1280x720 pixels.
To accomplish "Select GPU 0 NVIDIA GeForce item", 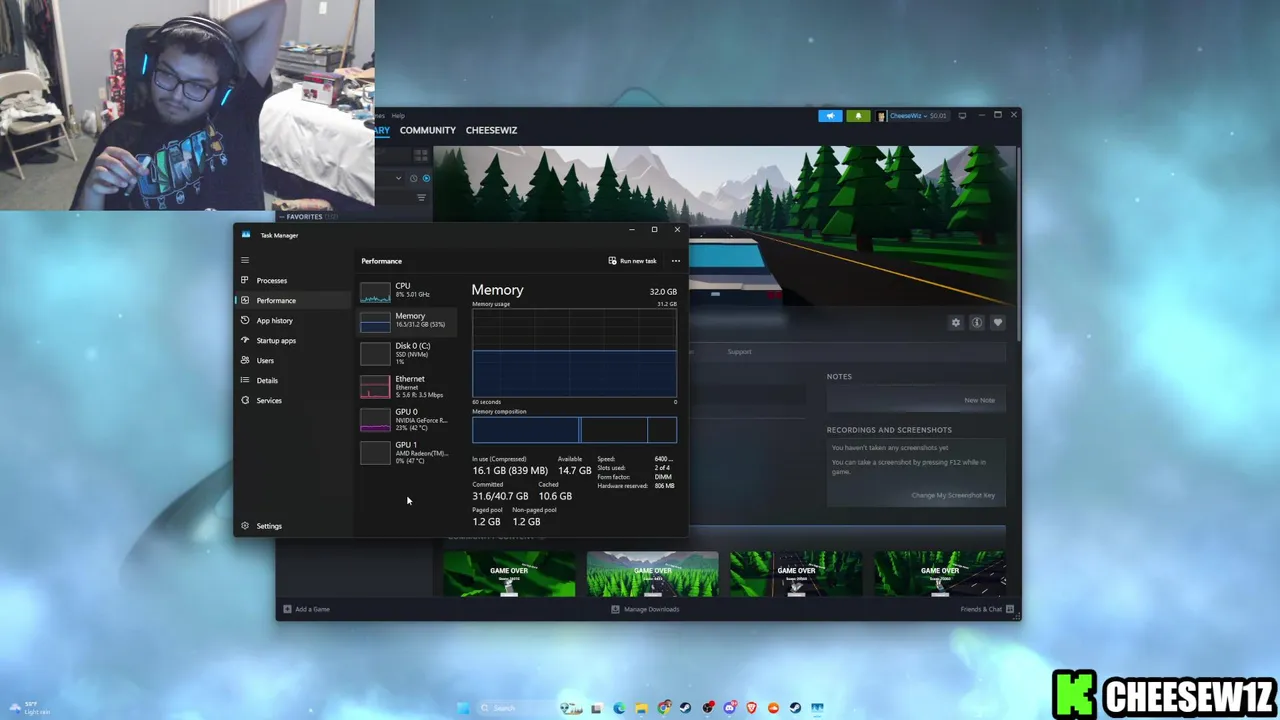I will click(408, 419).
